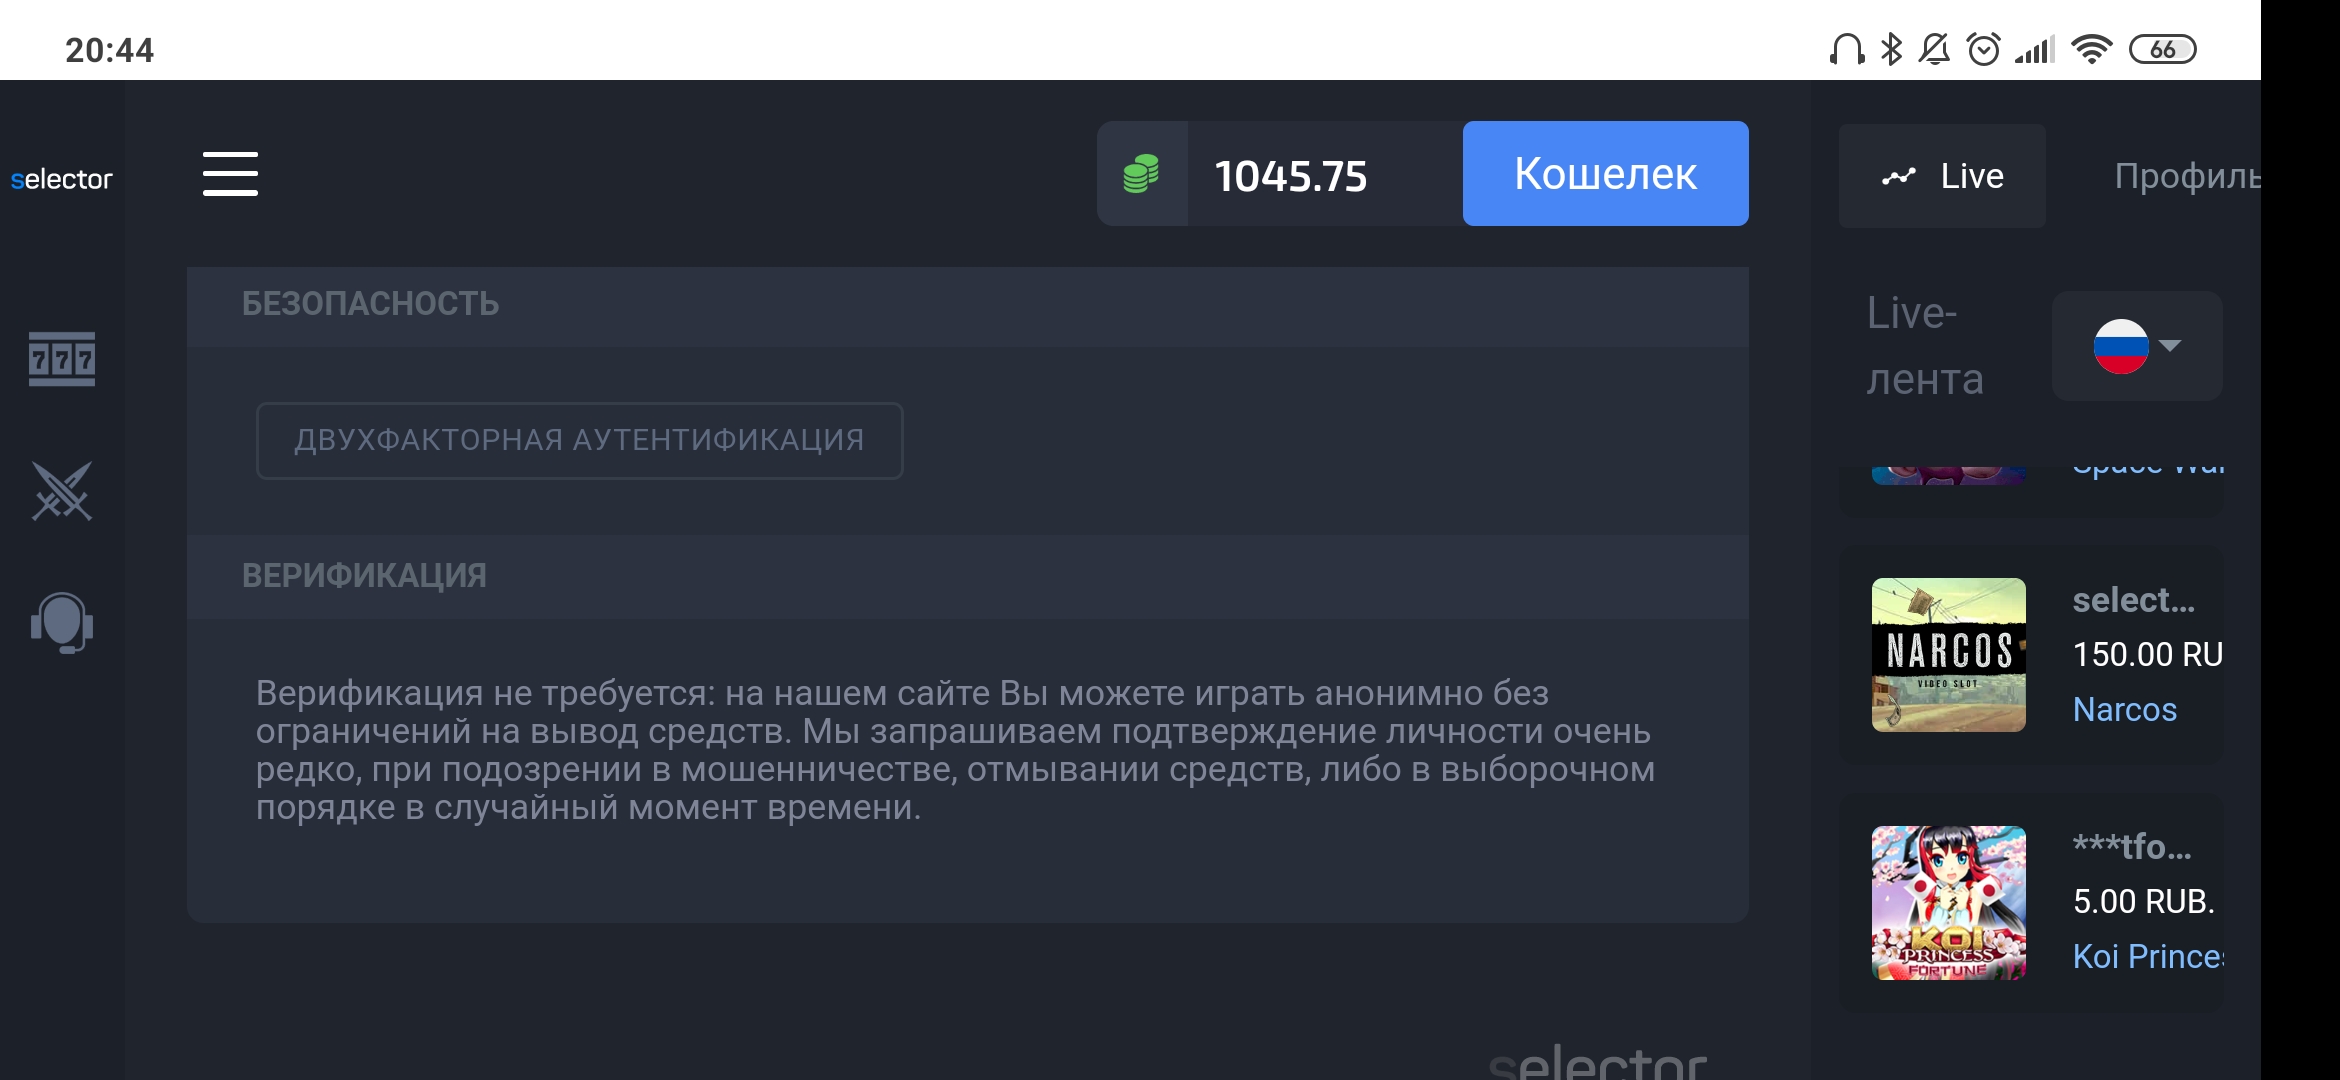Open the 777 slots section

tap(62, 359)
